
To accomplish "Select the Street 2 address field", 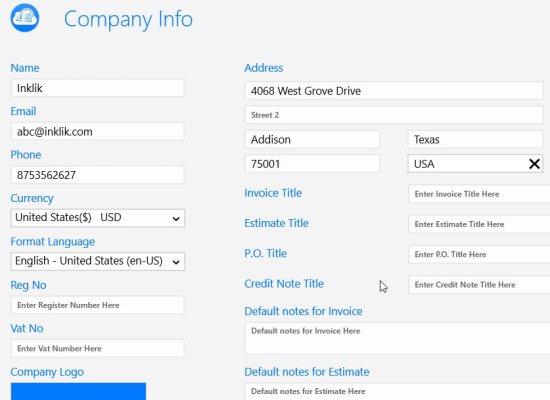I will click(x=394, y=115).
